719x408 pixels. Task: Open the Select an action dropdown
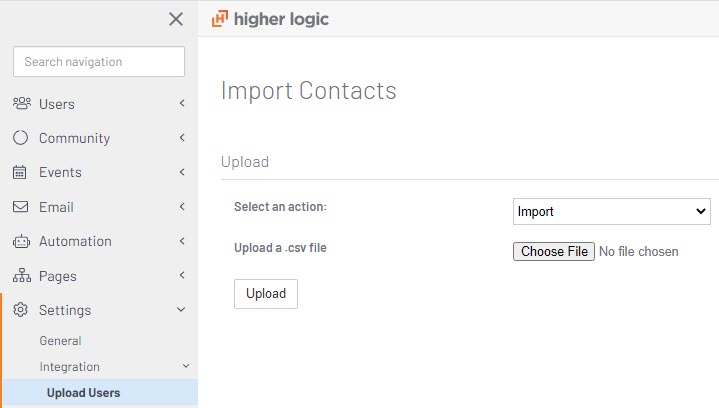[x=612, y=211]
